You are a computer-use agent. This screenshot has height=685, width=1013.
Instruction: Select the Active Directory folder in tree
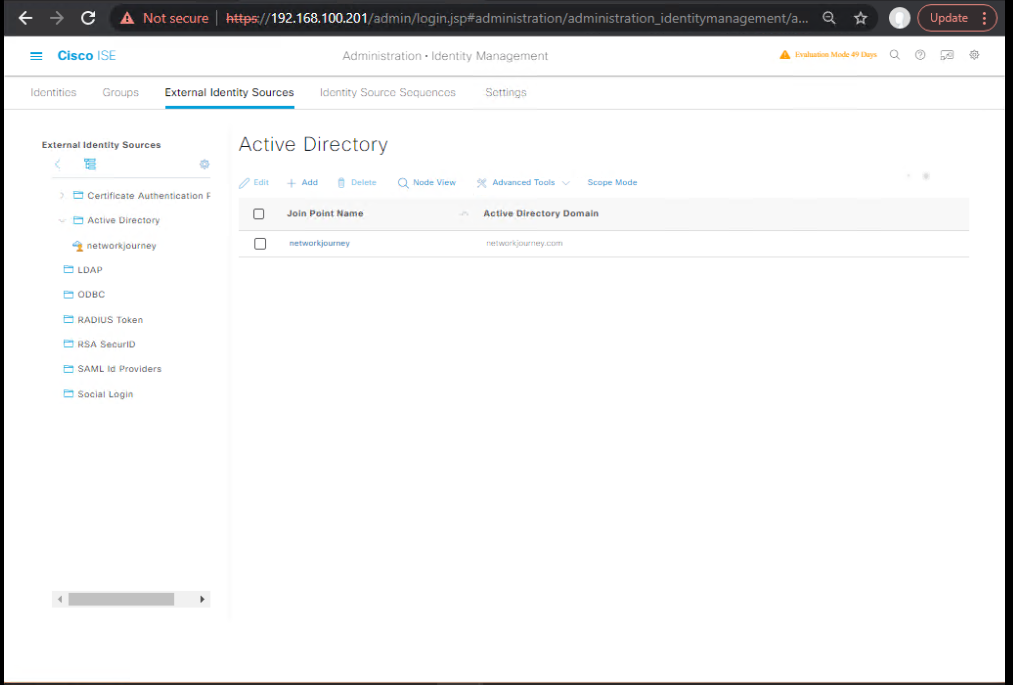pyautogui.click(x=123, y=220)
